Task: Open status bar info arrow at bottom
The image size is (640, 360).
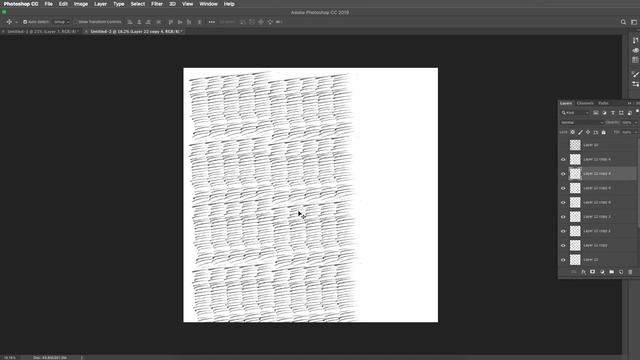Action: click(x=82, y=358)
